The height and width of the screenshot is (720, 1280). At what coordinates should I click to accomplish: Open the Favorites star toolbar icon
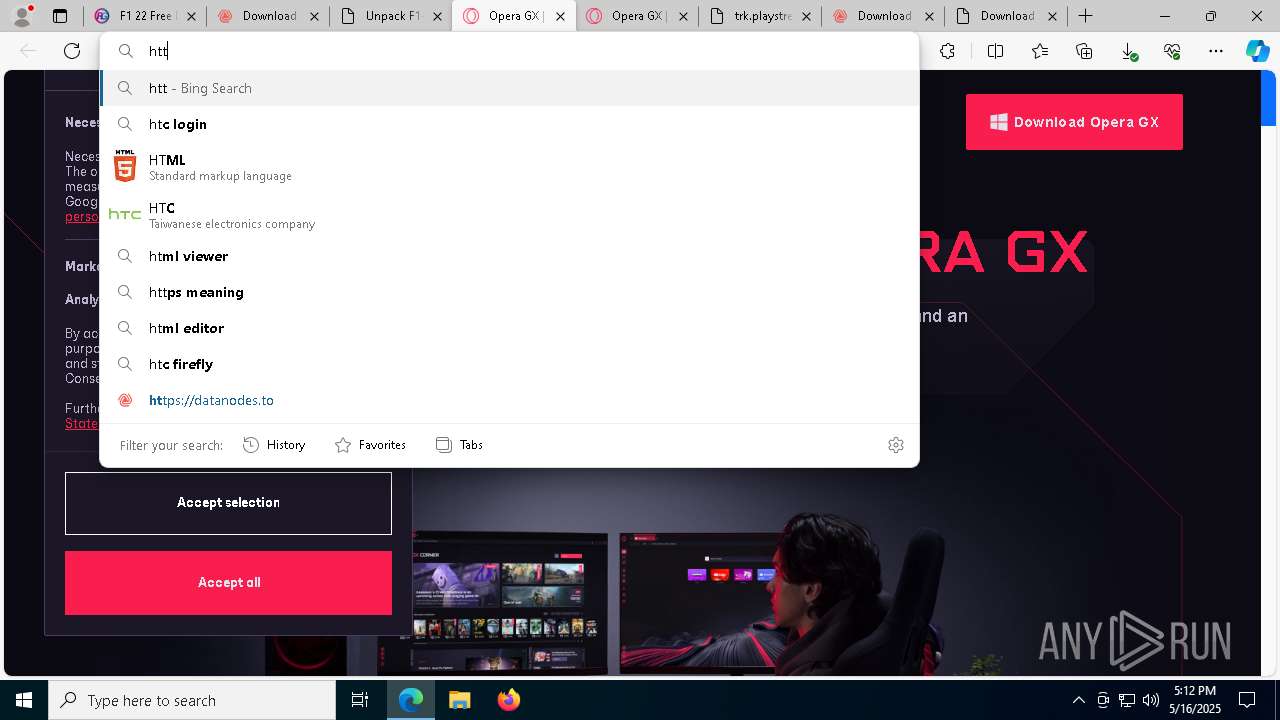[1040, 51]
